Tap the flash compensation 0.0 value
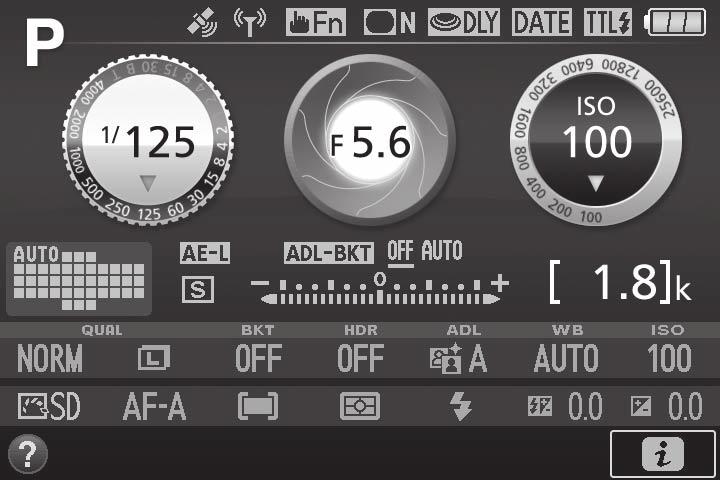Screen dimensions: 720x480 point(585,407)
